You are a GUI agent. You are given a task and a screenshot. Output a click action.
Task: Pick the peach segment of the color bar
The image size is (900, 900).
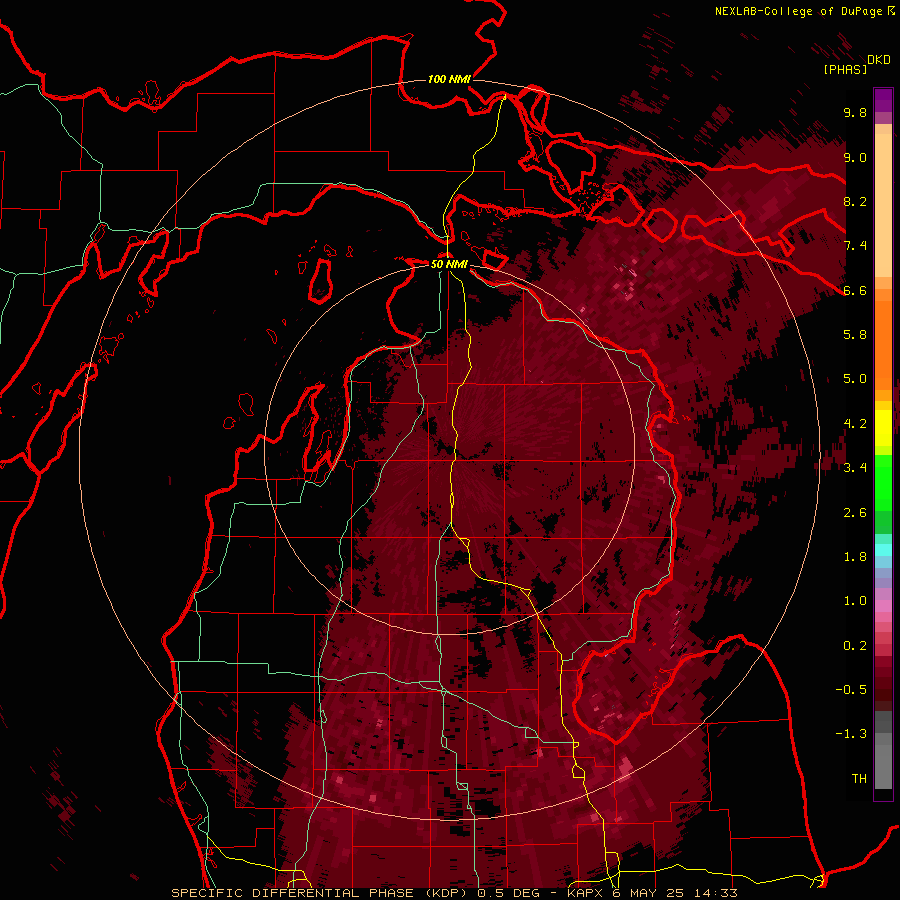[883, 207]
